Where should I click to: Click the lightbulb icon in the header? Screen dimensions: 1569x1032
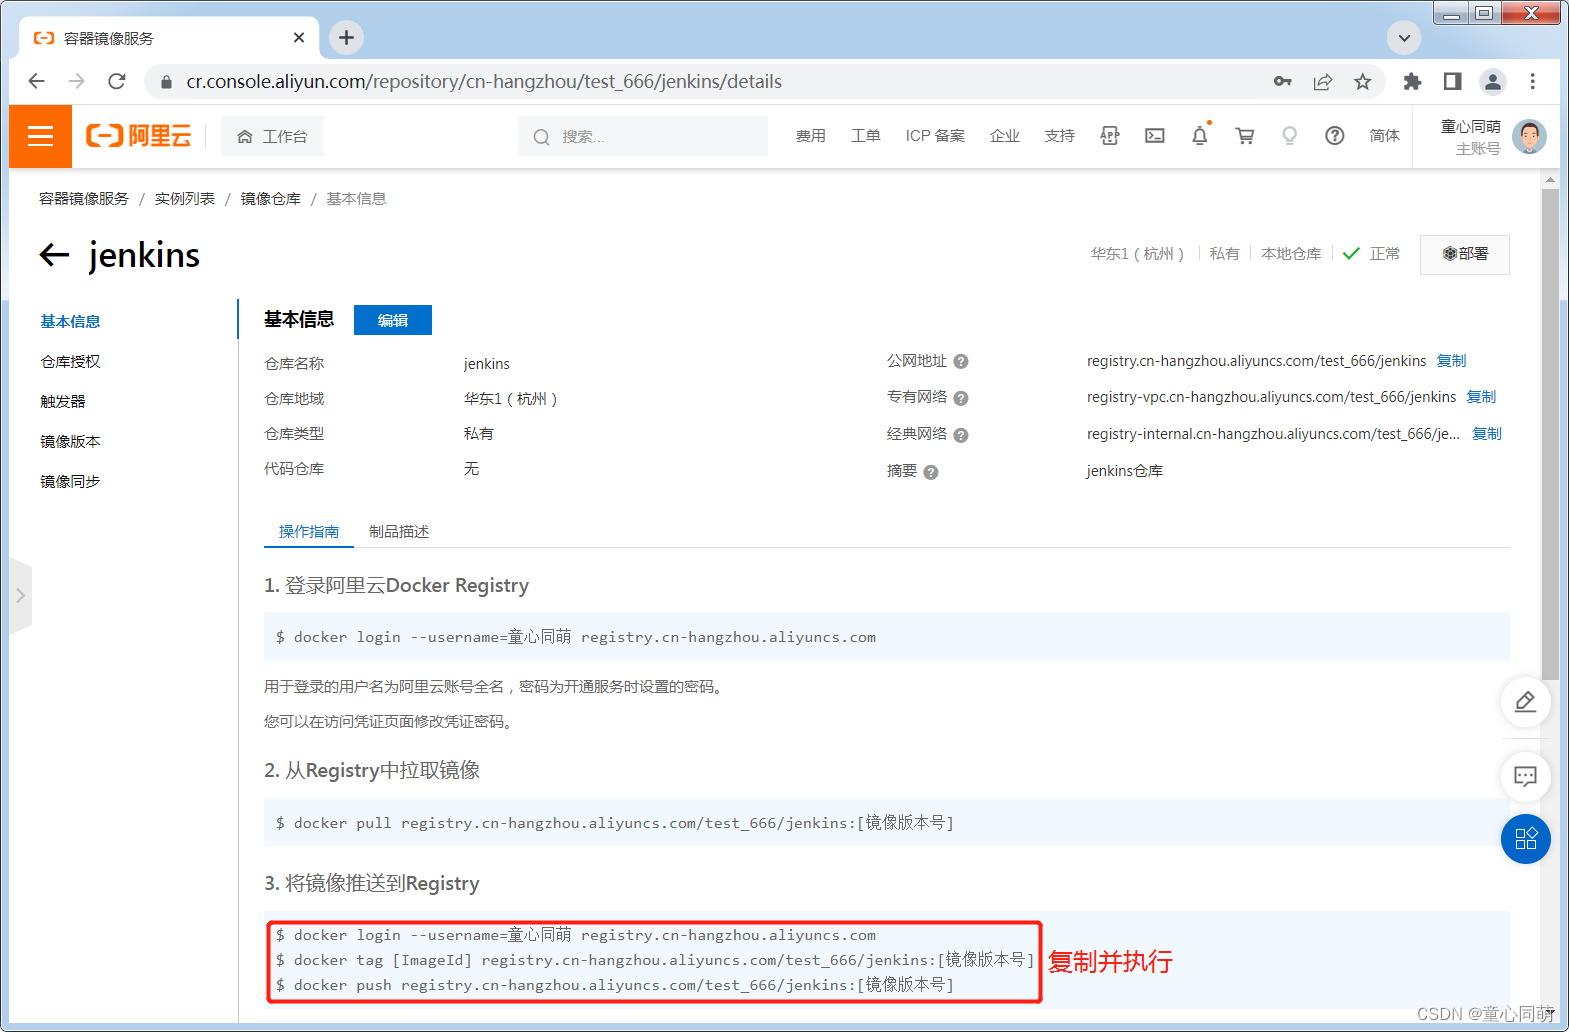(x=1290, y=136)
